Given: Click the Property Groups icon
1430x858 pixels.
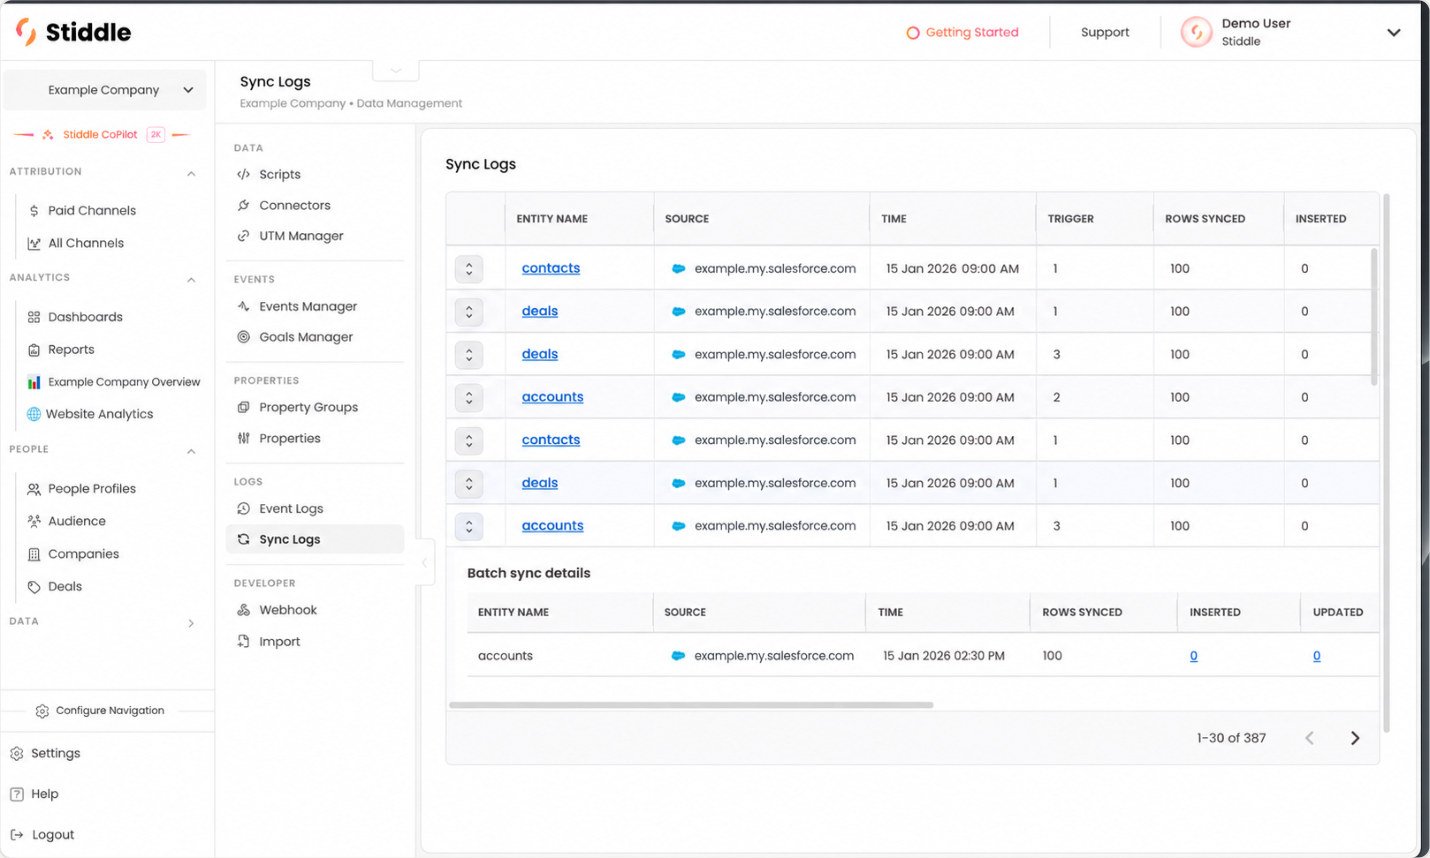Looking at the screenshot, I should pyautogui.click(x=243, y=407).
